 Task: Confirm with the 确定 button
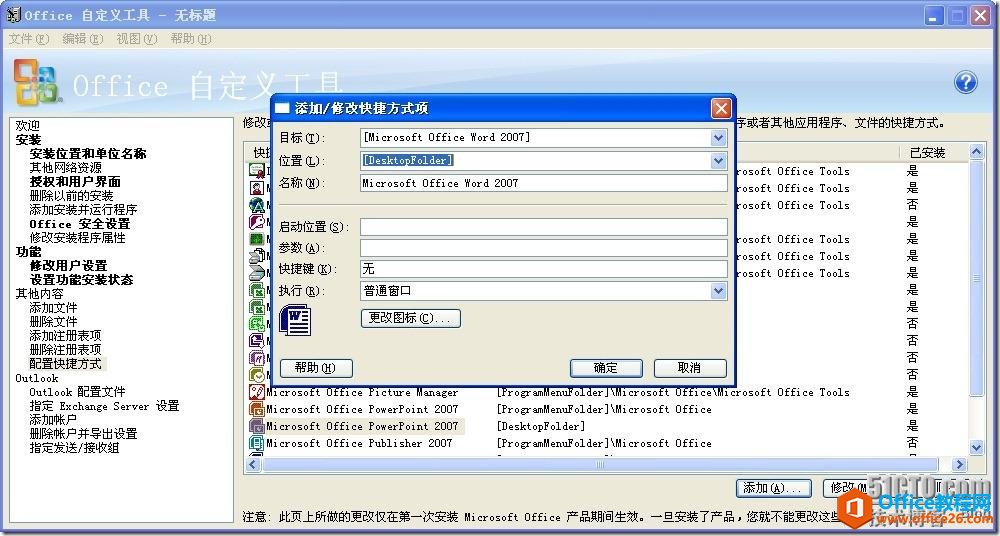pos(606,368)
